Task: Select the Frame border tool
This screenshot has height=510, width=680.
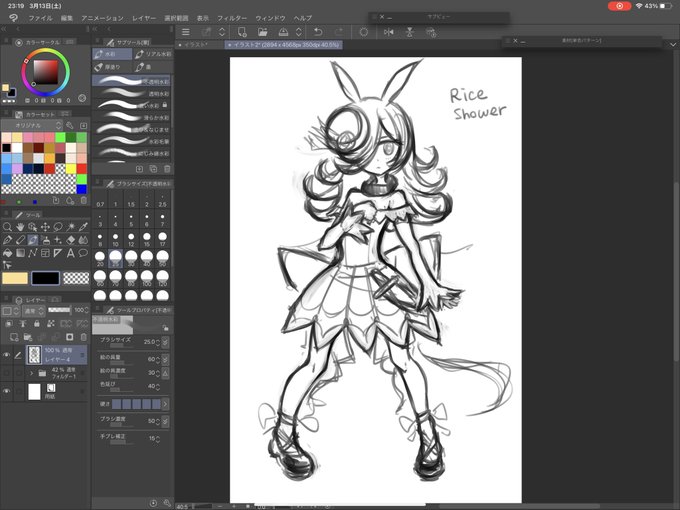Action: [x=45, y=253]
